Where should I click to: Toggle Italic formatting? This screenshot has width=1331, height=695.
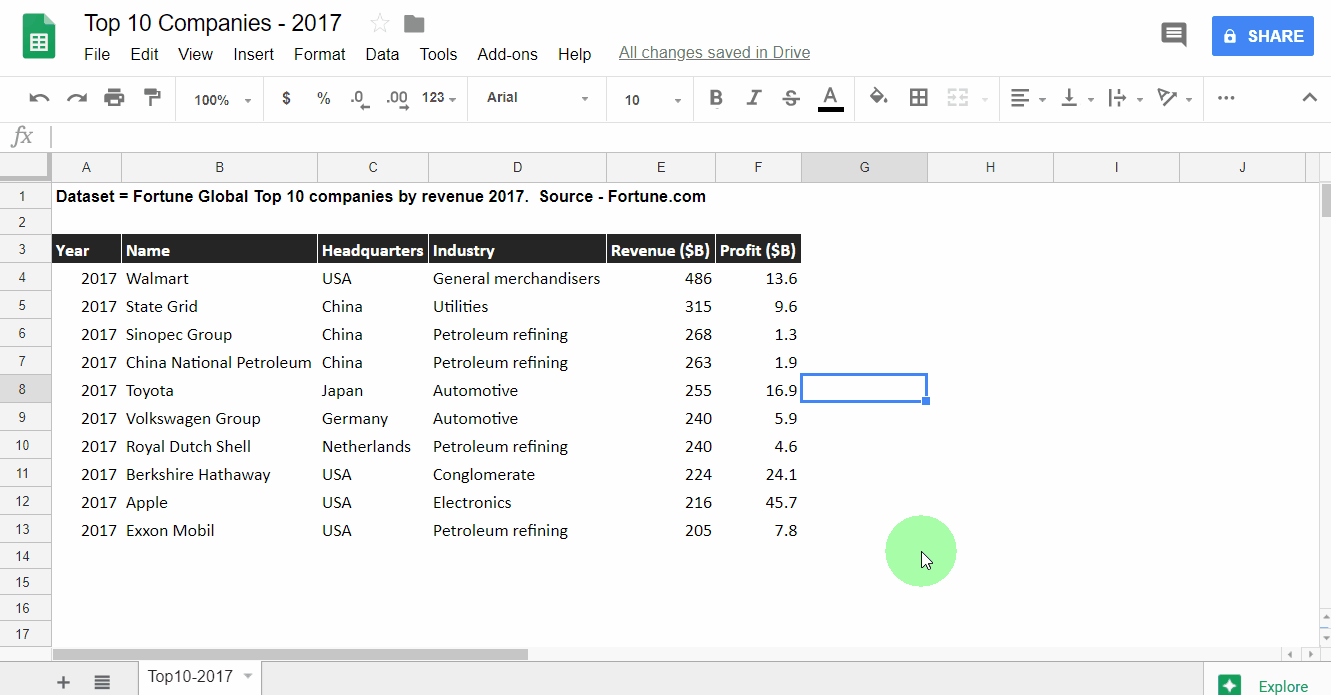754,98
